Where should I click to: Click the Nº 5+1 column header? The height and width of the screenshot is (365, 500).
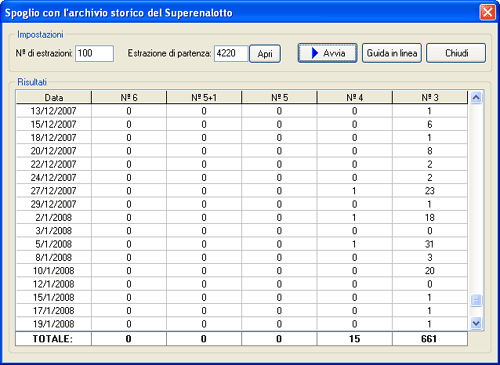point(204,97)
